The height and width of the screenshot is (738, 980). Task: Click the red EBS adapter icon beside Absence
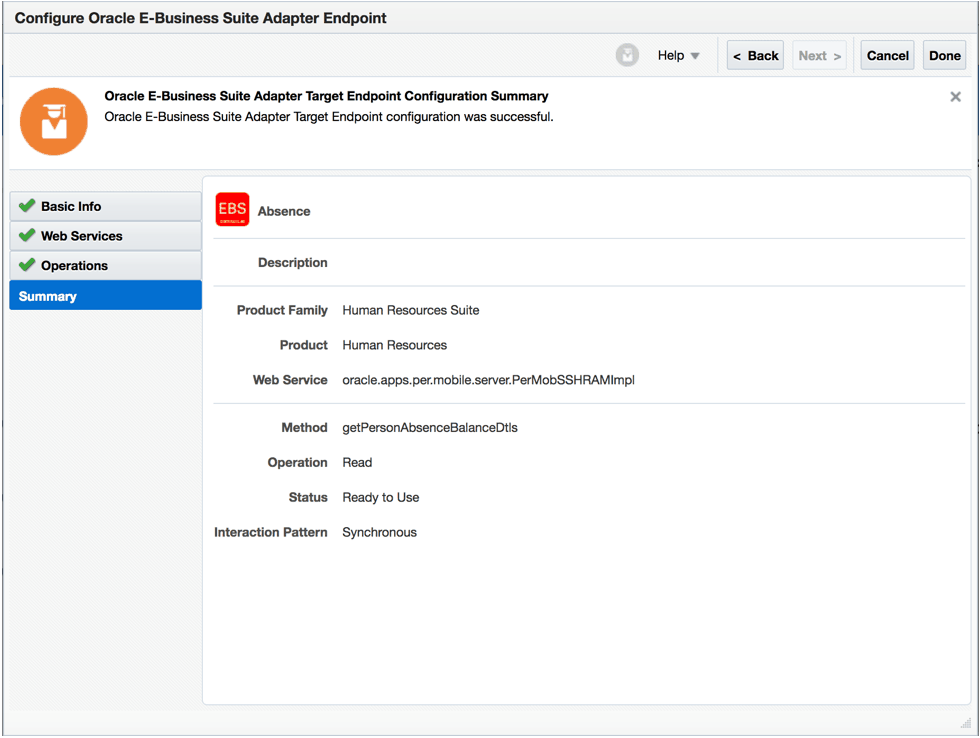(231, 209)
